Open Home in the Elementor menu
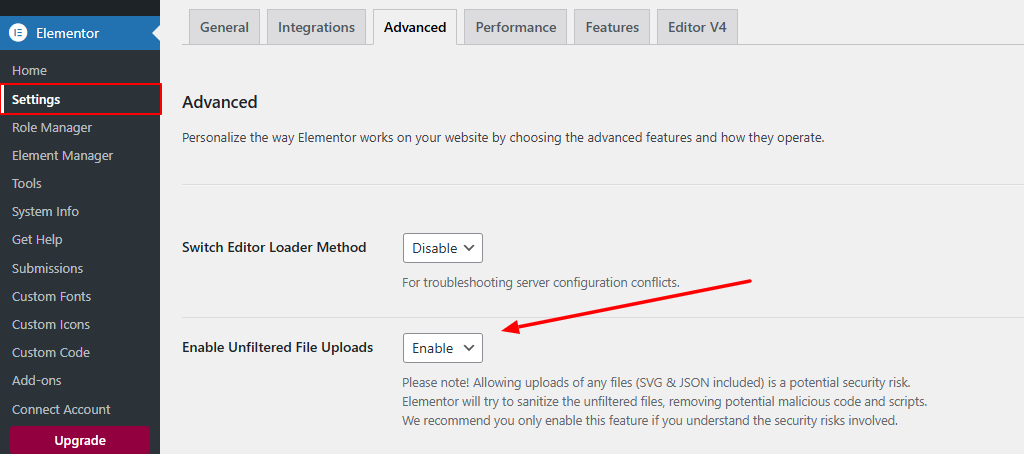1024x454 pixels. 29,71
